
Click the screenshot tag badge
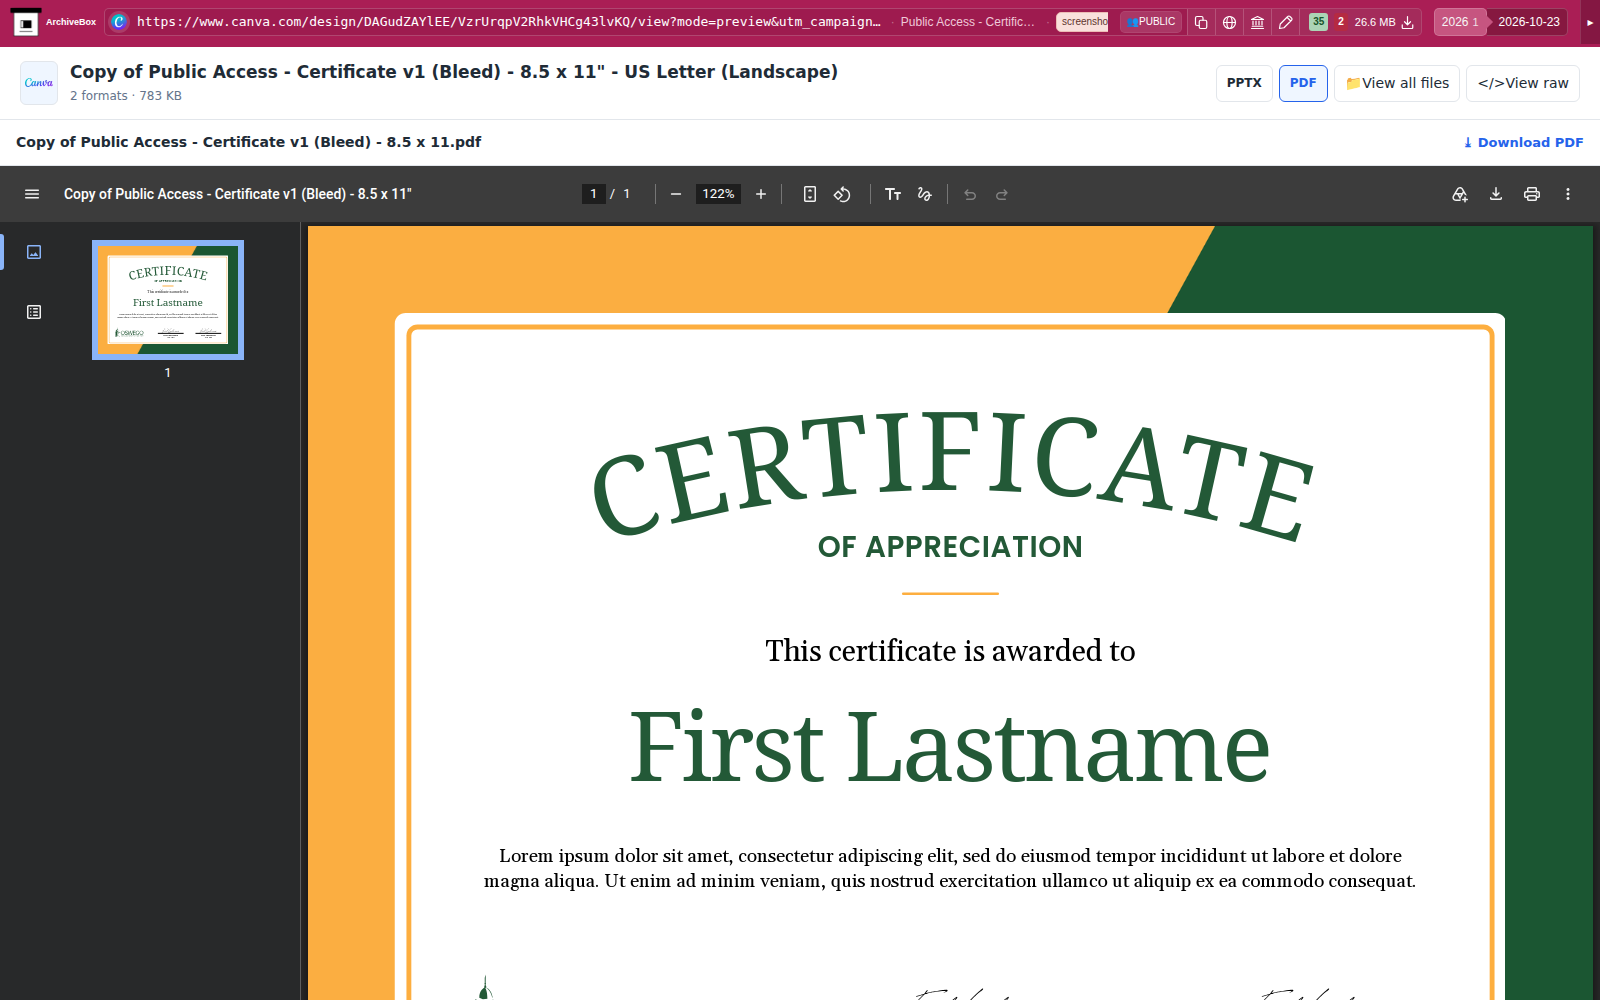pos(1083,21)
